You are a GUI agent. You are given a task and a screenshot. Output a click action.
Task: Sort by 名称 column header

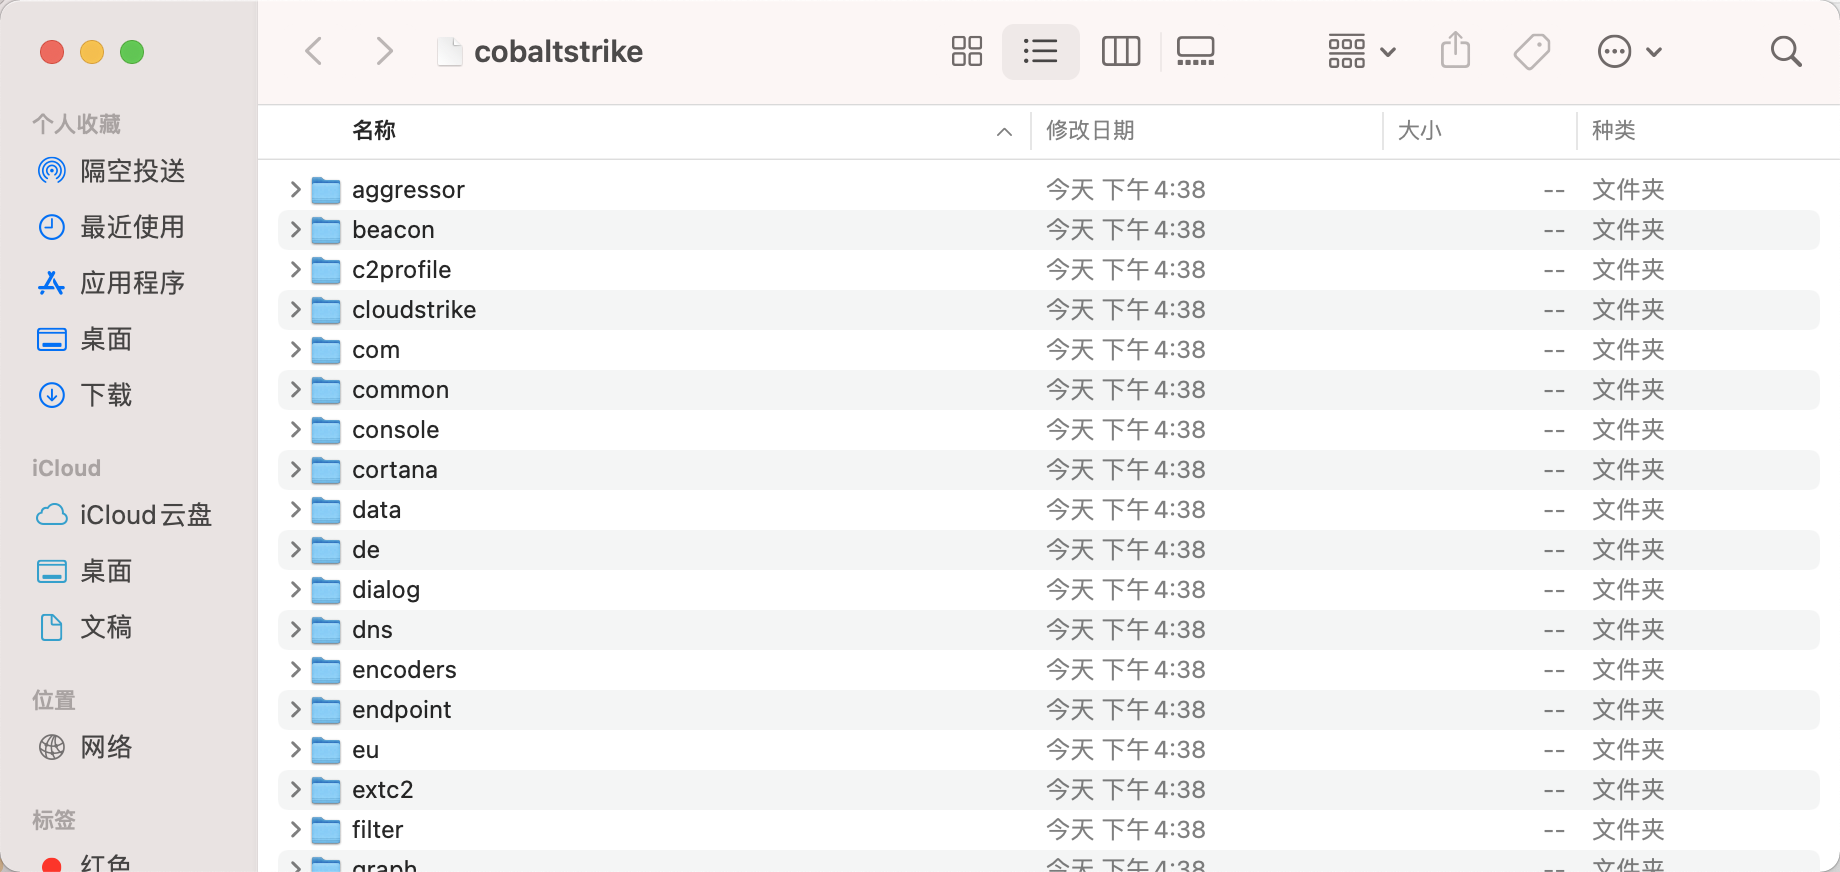373,130
